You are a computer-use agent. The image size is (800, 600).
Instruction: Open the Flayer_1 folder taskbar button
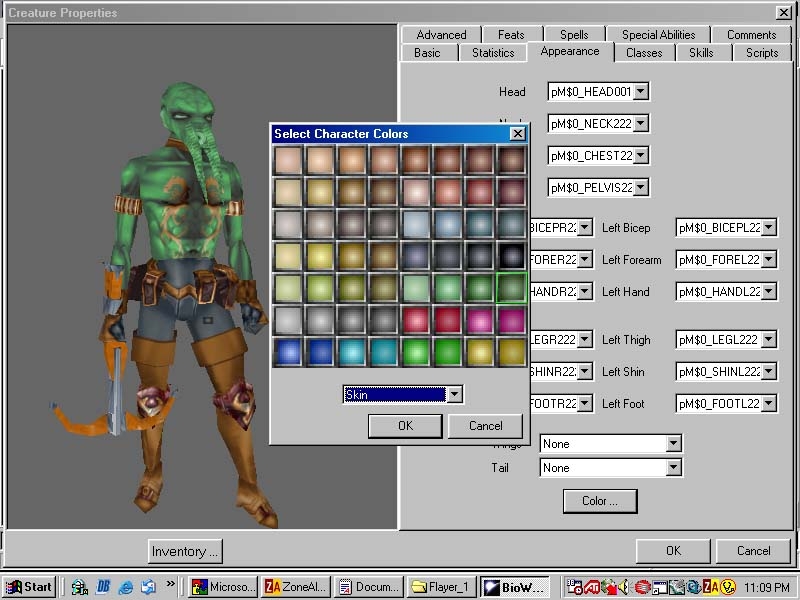(x=441, y=587)
